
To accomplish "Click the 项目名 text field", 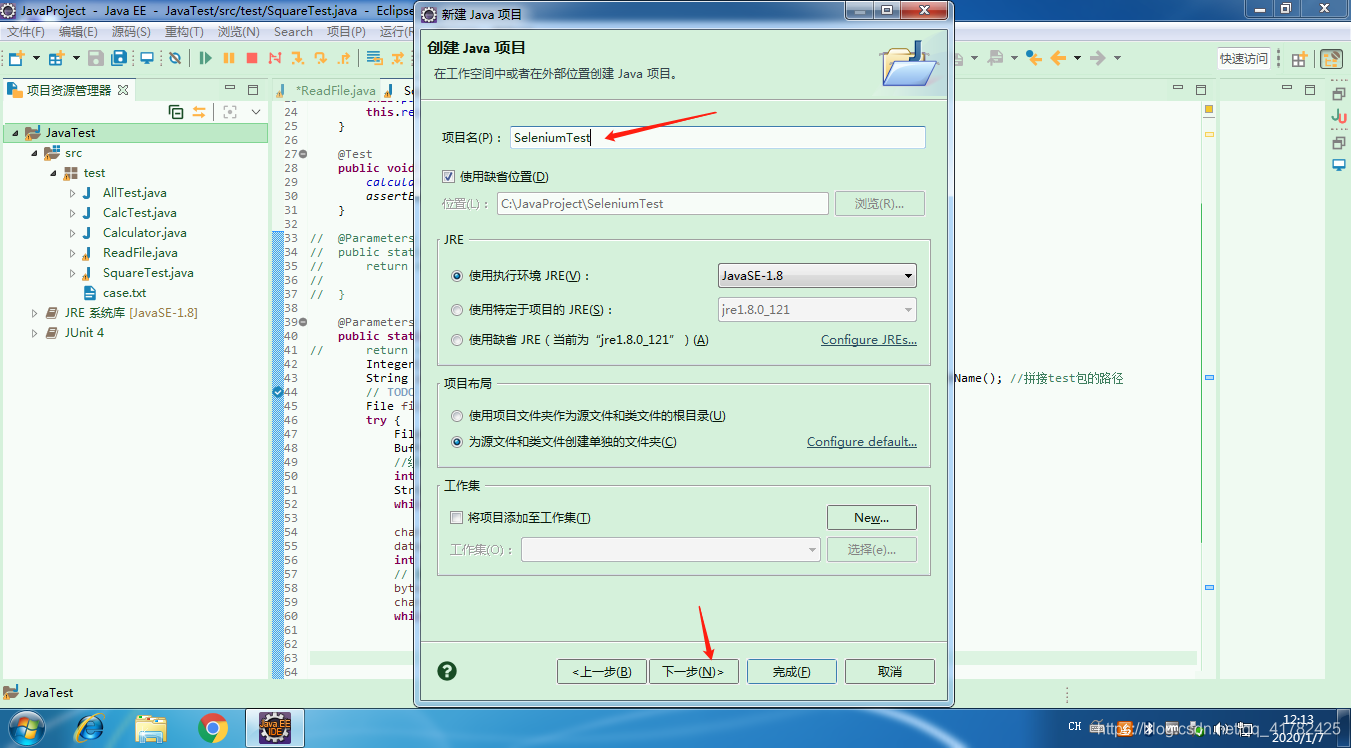I will (x=717, y=138).
